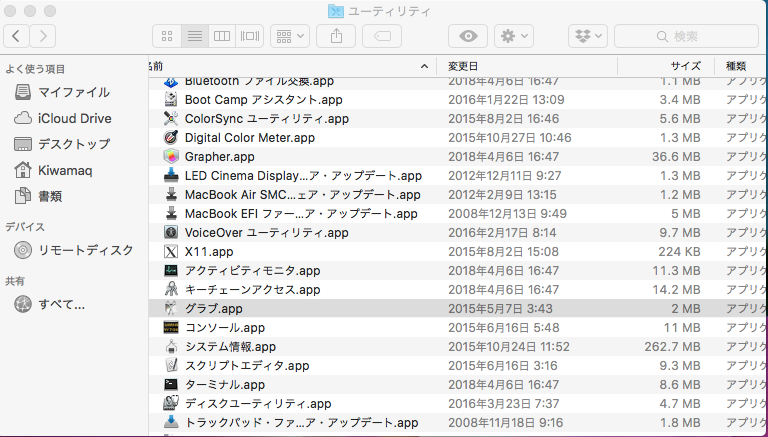Open the Dropbox toolbar dropdown

click(x=587, y=36)
